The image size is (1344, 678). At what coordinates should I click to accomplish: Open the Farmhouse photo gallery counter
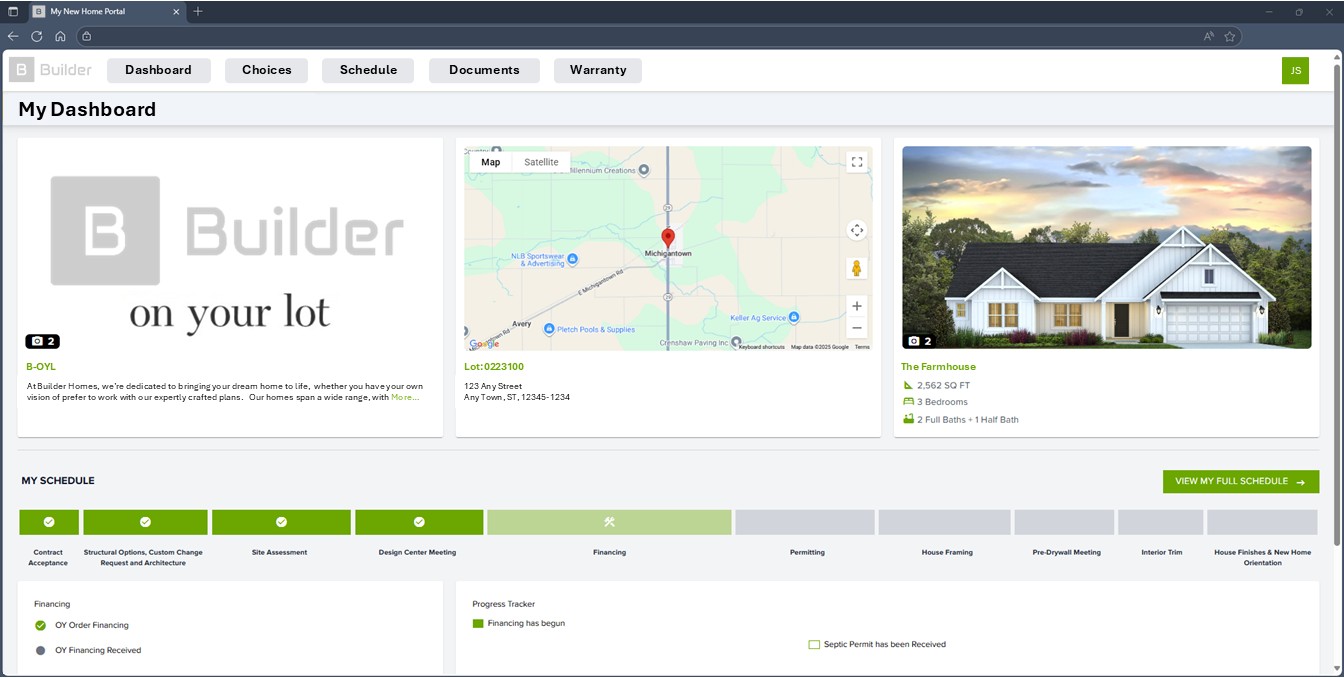click(x=919, y=341)
